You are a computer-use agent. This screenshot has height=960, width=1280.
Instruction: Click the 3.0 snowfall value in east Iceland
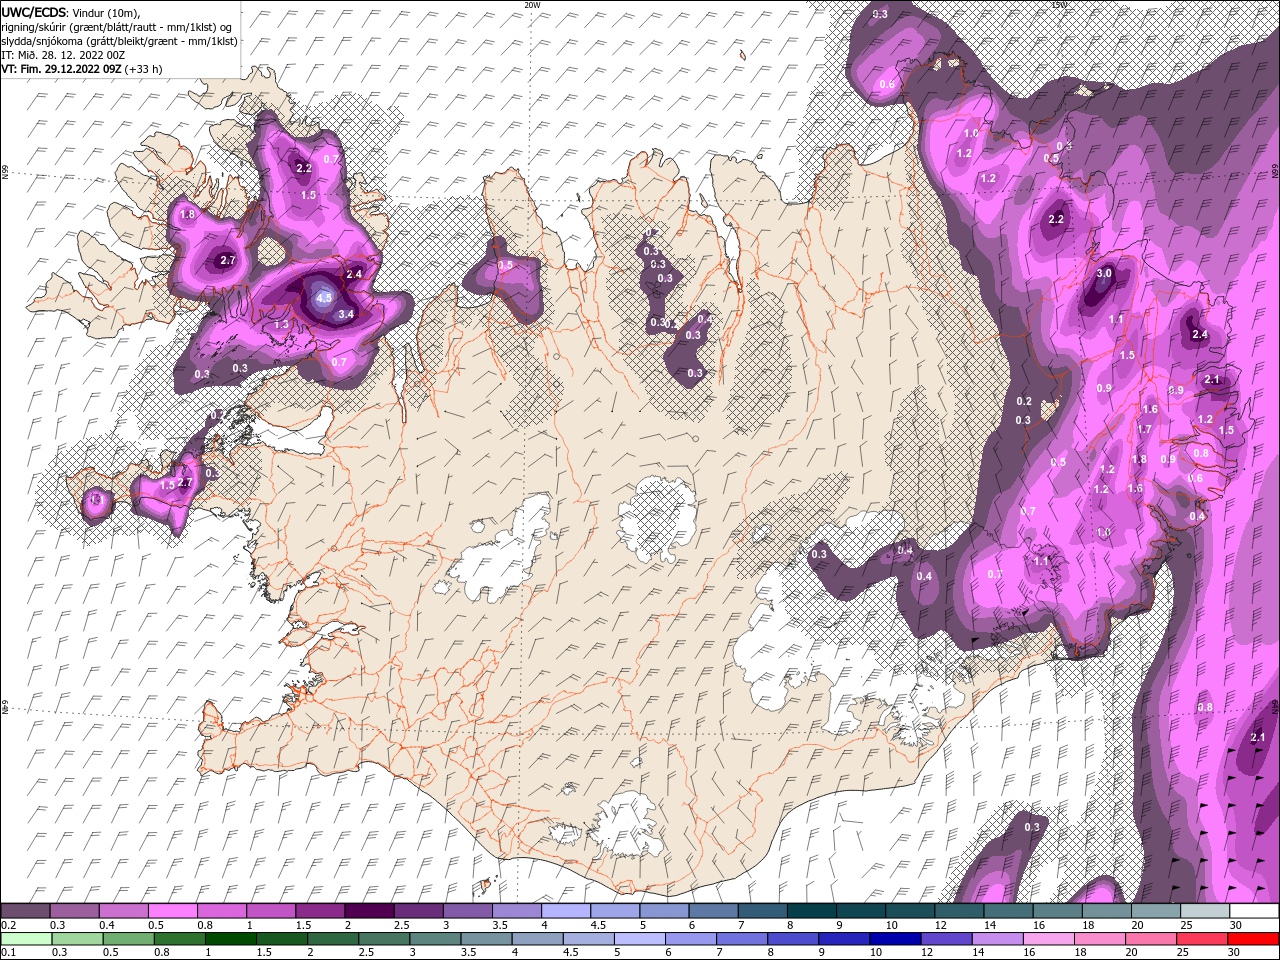1104,273
